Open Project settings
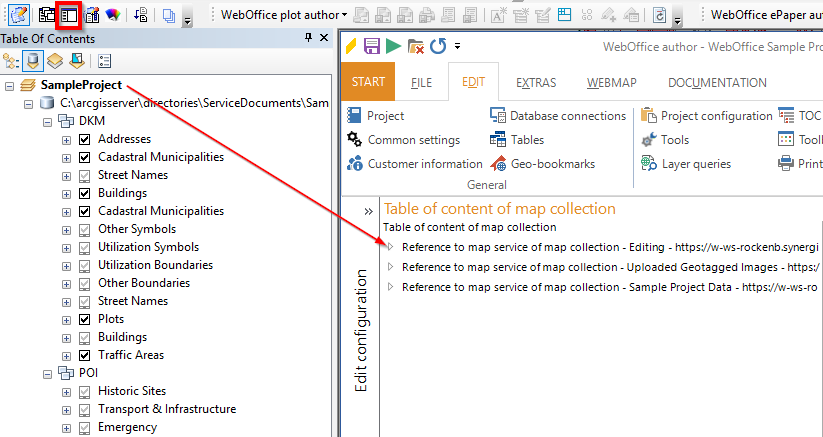 [x=376, y=116]
